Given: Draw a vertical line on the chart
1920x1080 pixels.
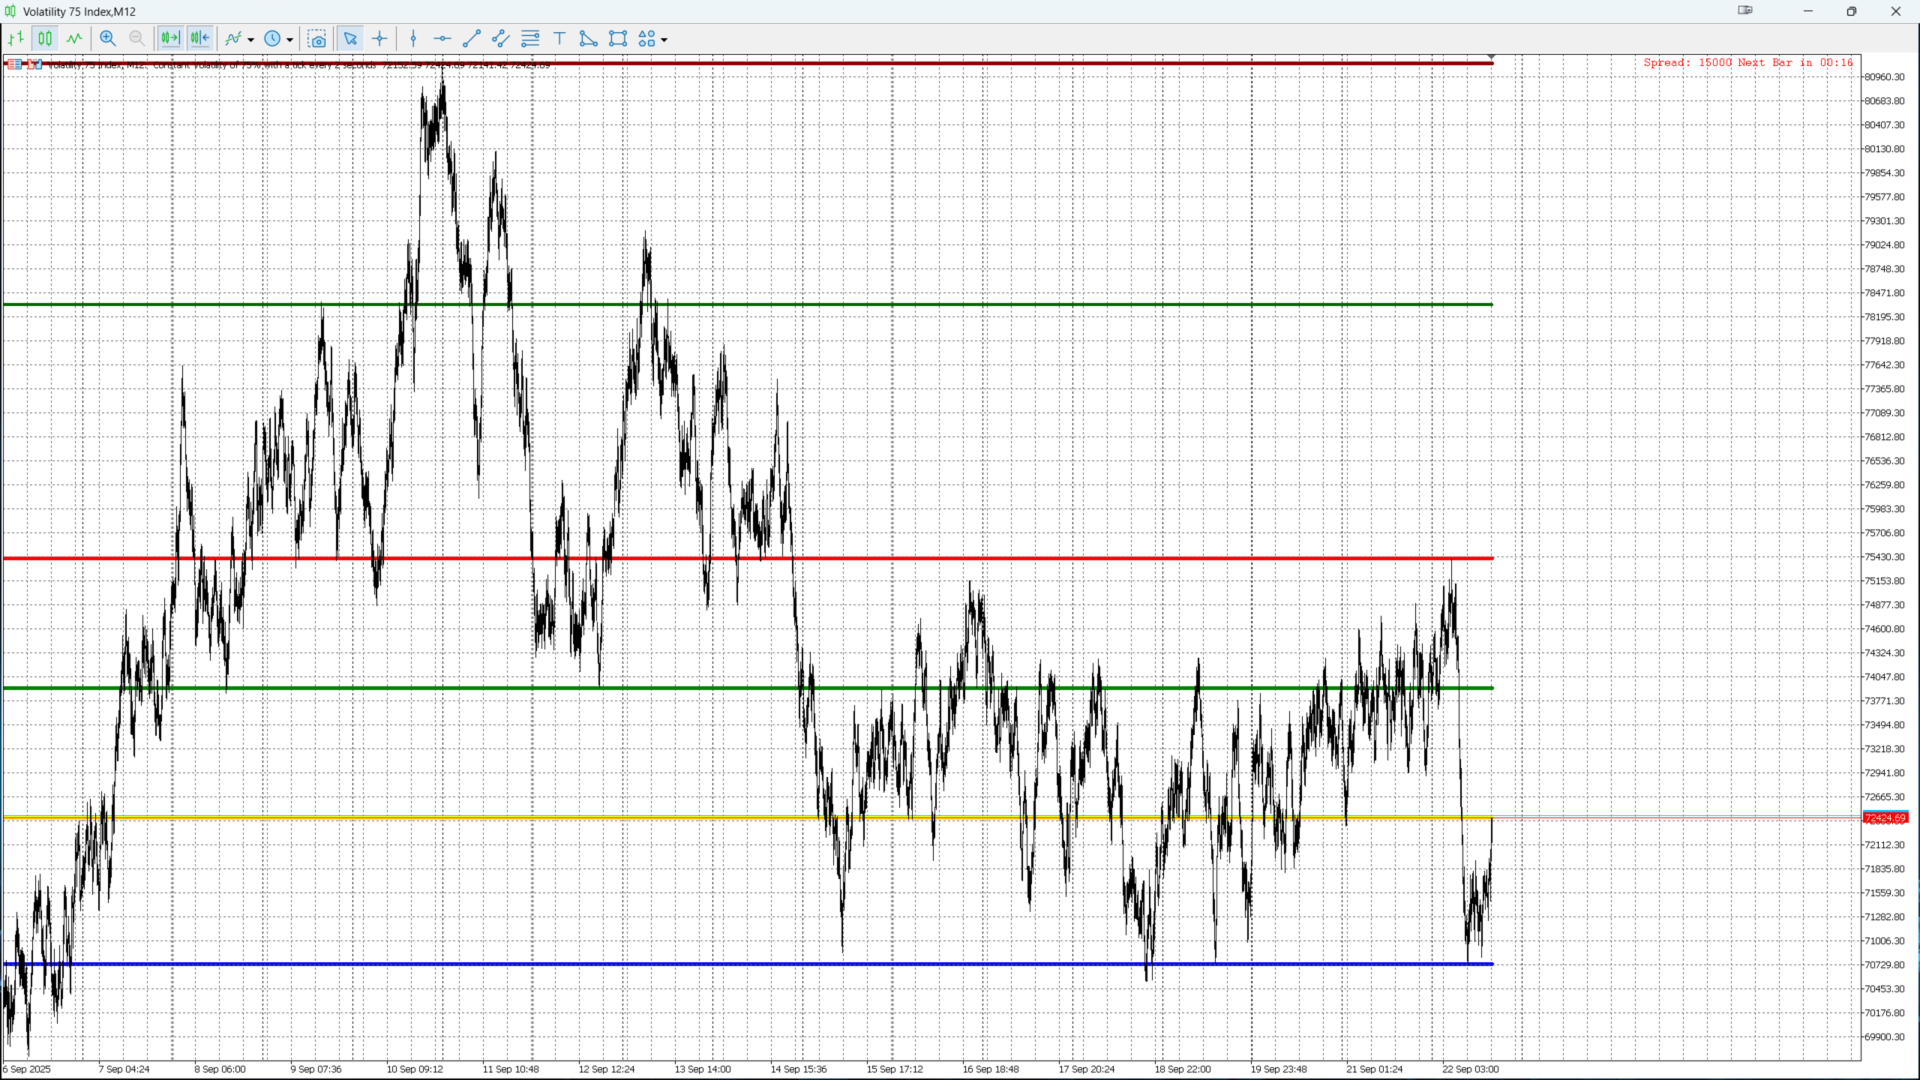Looking at the screenshot, I should (413, 39).
